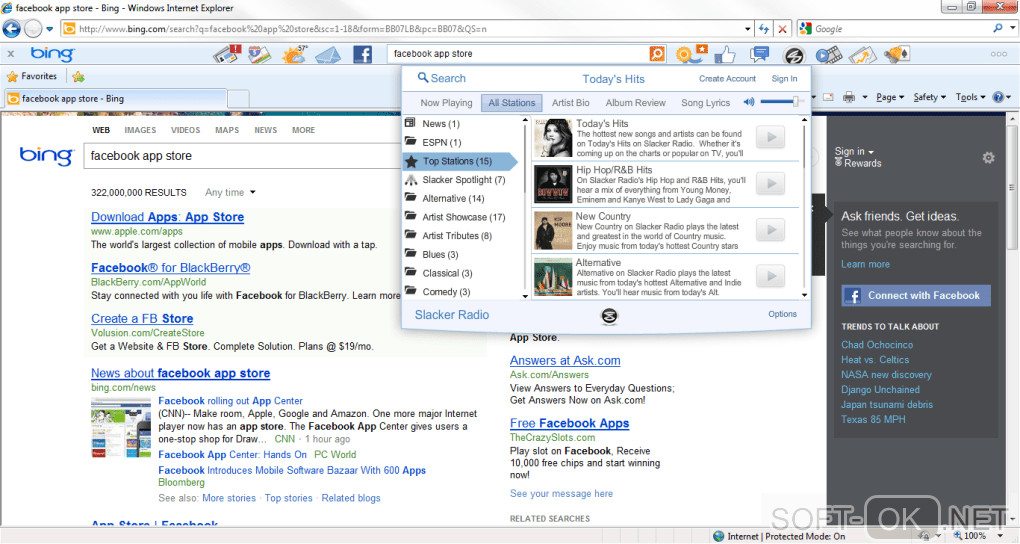Open the Bing sidebar settings gear
The width and height of the screenshot is (1020, 544).
988,157
